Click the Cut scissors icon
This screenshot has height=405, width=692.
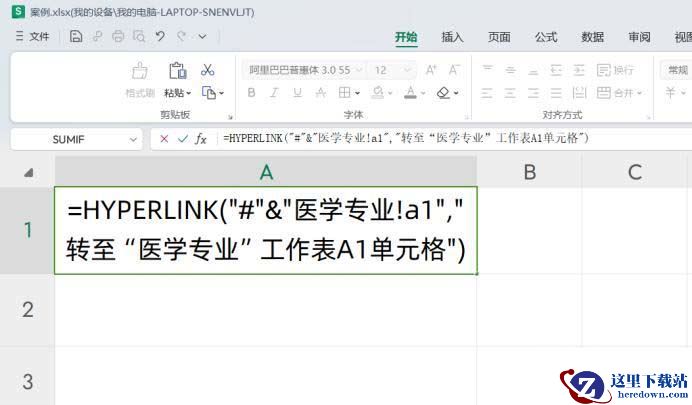[x=208, y=70]
